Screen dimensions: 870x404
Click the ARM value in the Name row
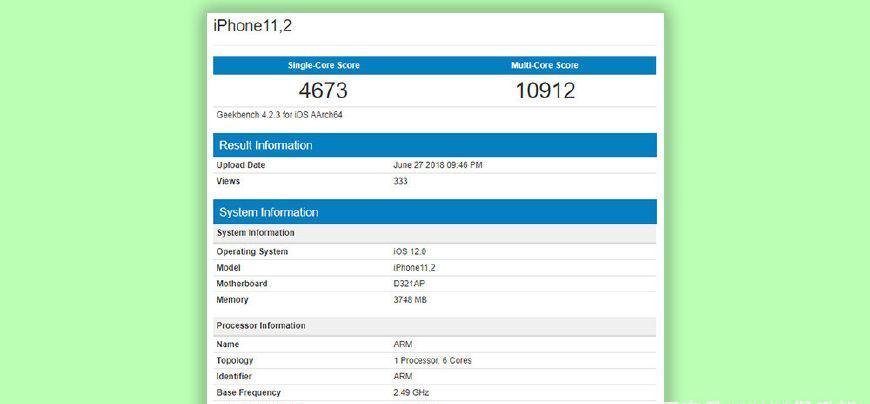click(403, 344)
